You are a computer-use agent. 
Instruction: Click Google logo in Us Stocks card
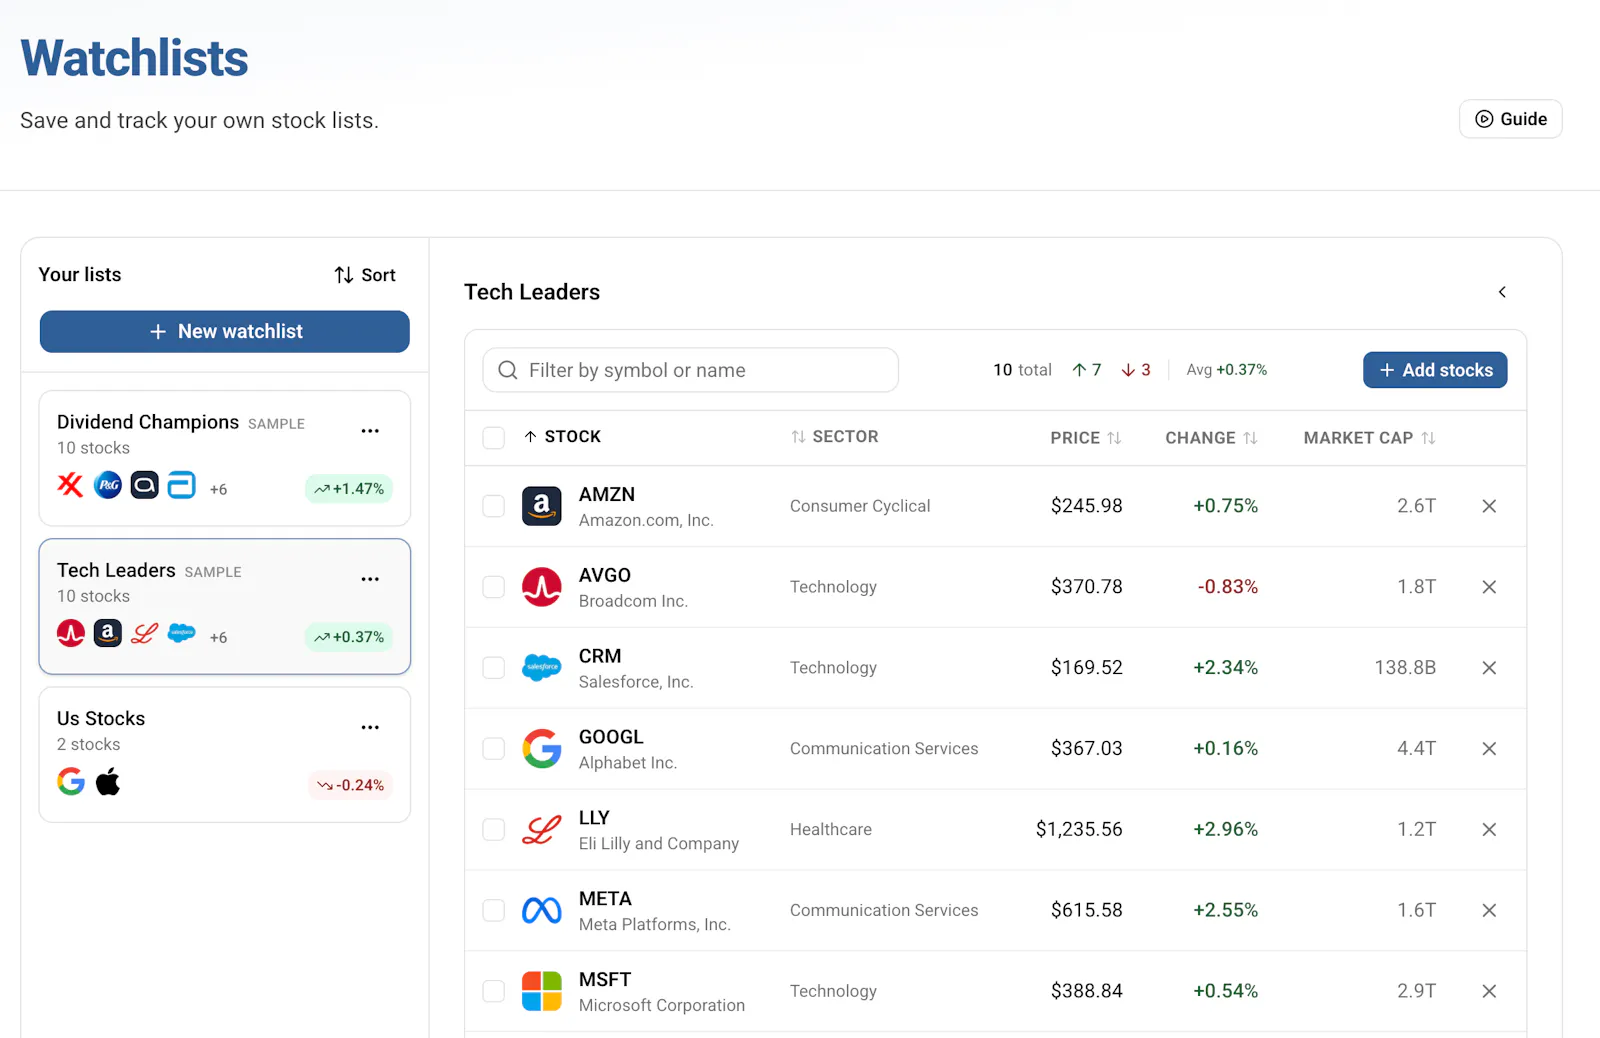pyautogui.click(x=71, y=782)
